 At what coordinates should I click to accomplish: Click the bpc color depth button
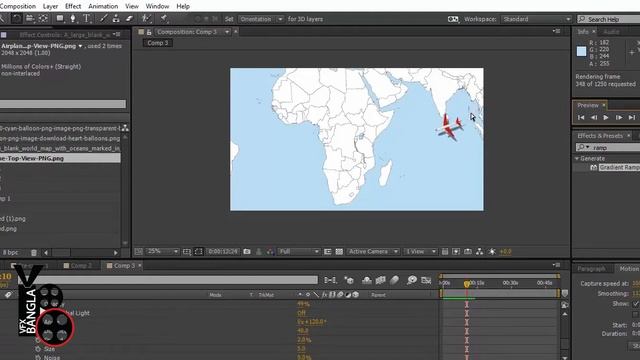(10, 253)
